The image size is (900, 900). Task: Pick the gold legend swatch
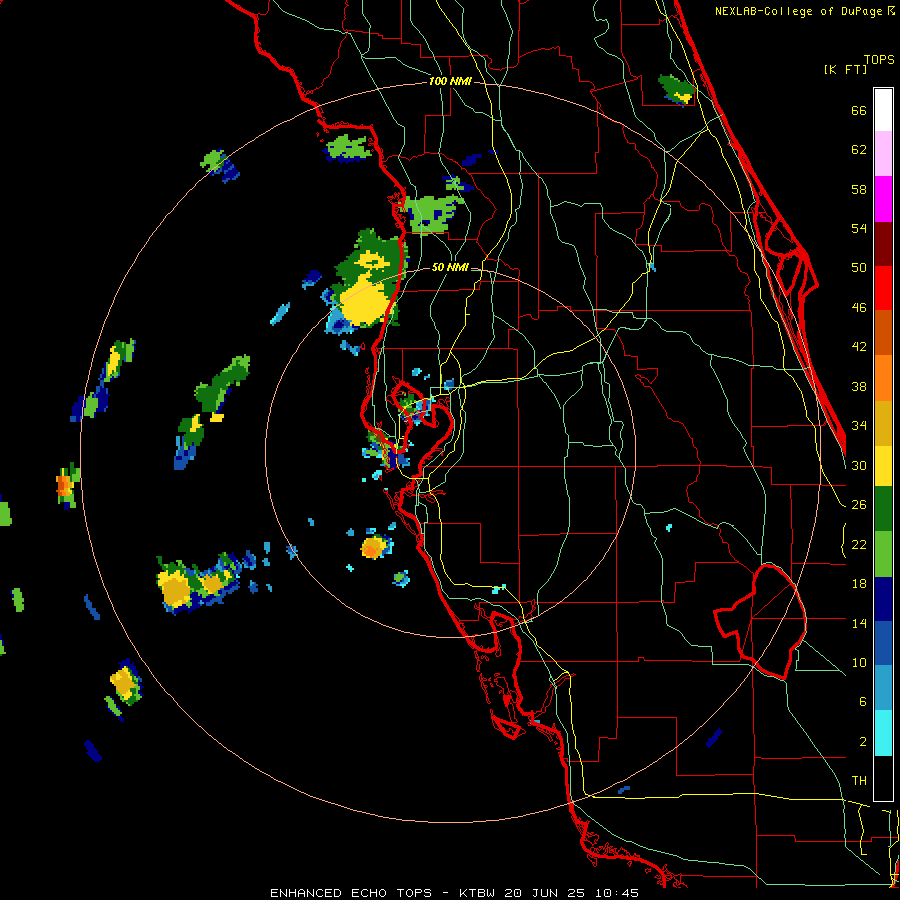(883, 423)
